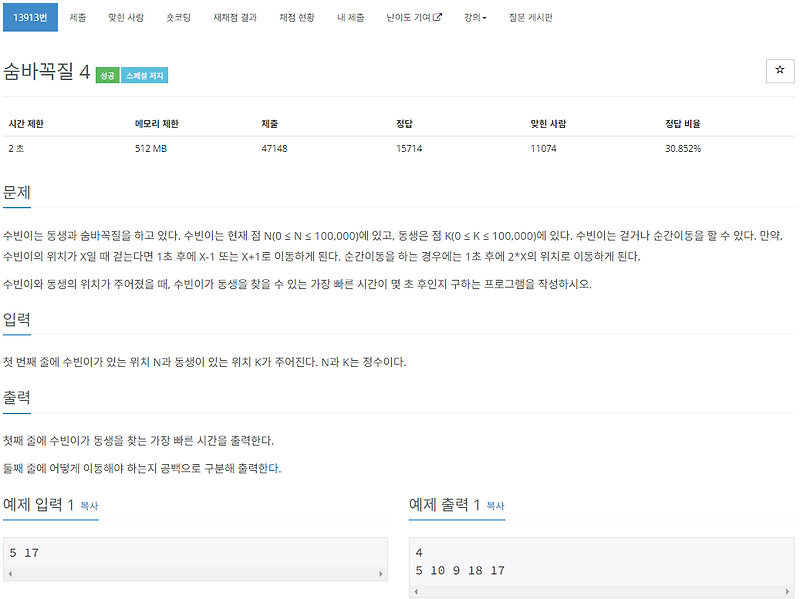Open 내 제출 to see my submissions
800x599 pixels.
[350, 16]
